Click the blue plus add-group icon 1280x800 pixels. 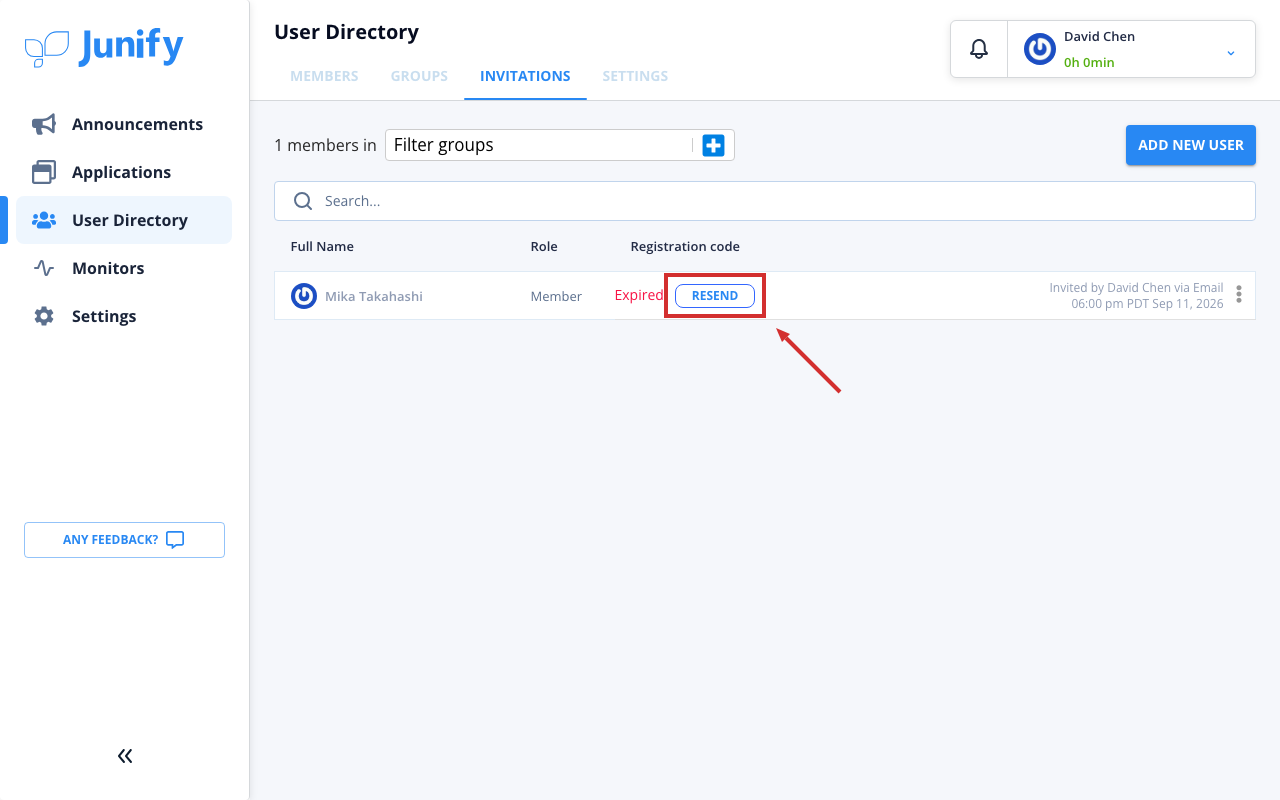[713, 145]
